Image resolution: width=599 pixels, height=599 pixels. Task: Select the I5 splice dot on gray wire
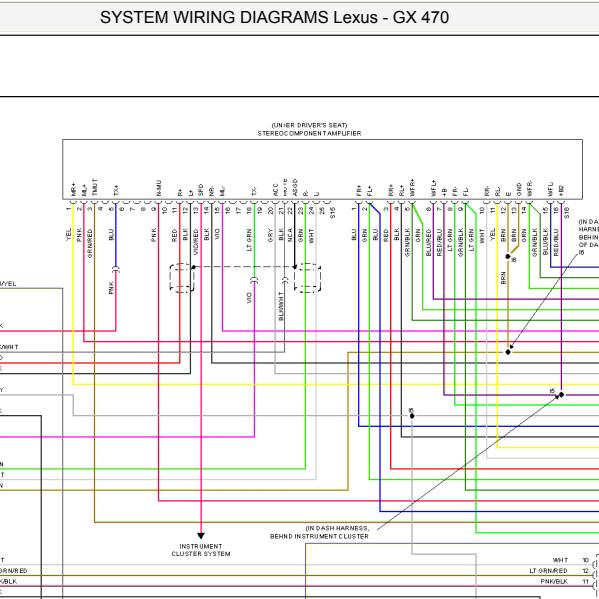click(412, 416)
